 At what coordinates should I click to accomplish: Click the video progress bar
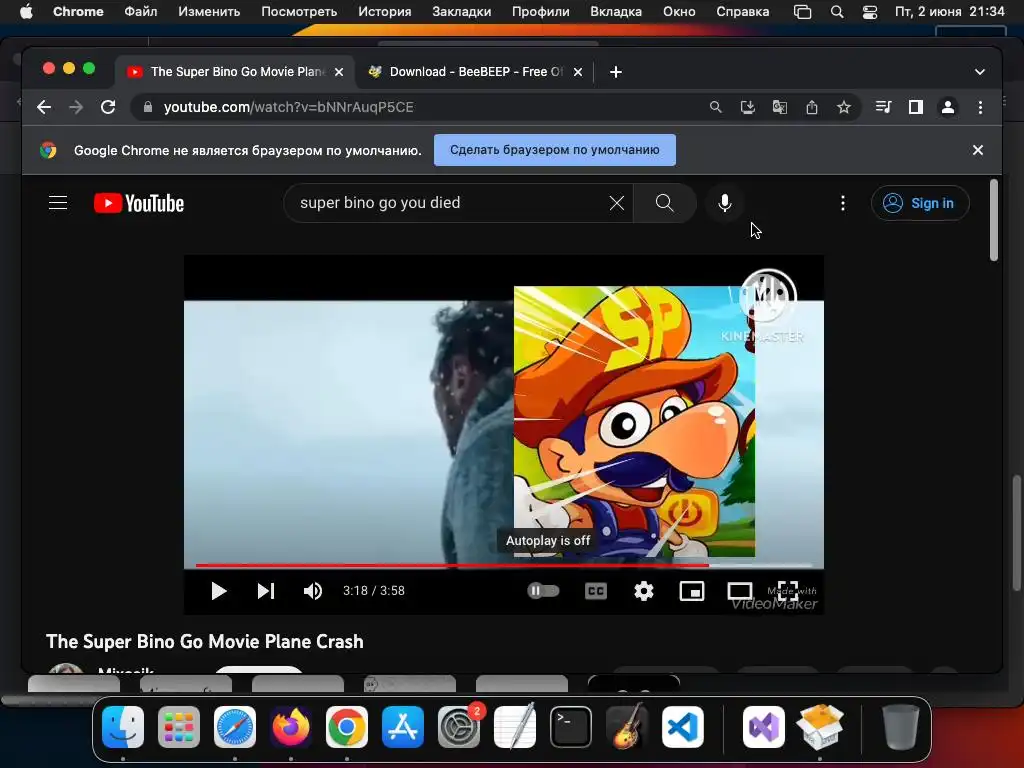(504, 565)
